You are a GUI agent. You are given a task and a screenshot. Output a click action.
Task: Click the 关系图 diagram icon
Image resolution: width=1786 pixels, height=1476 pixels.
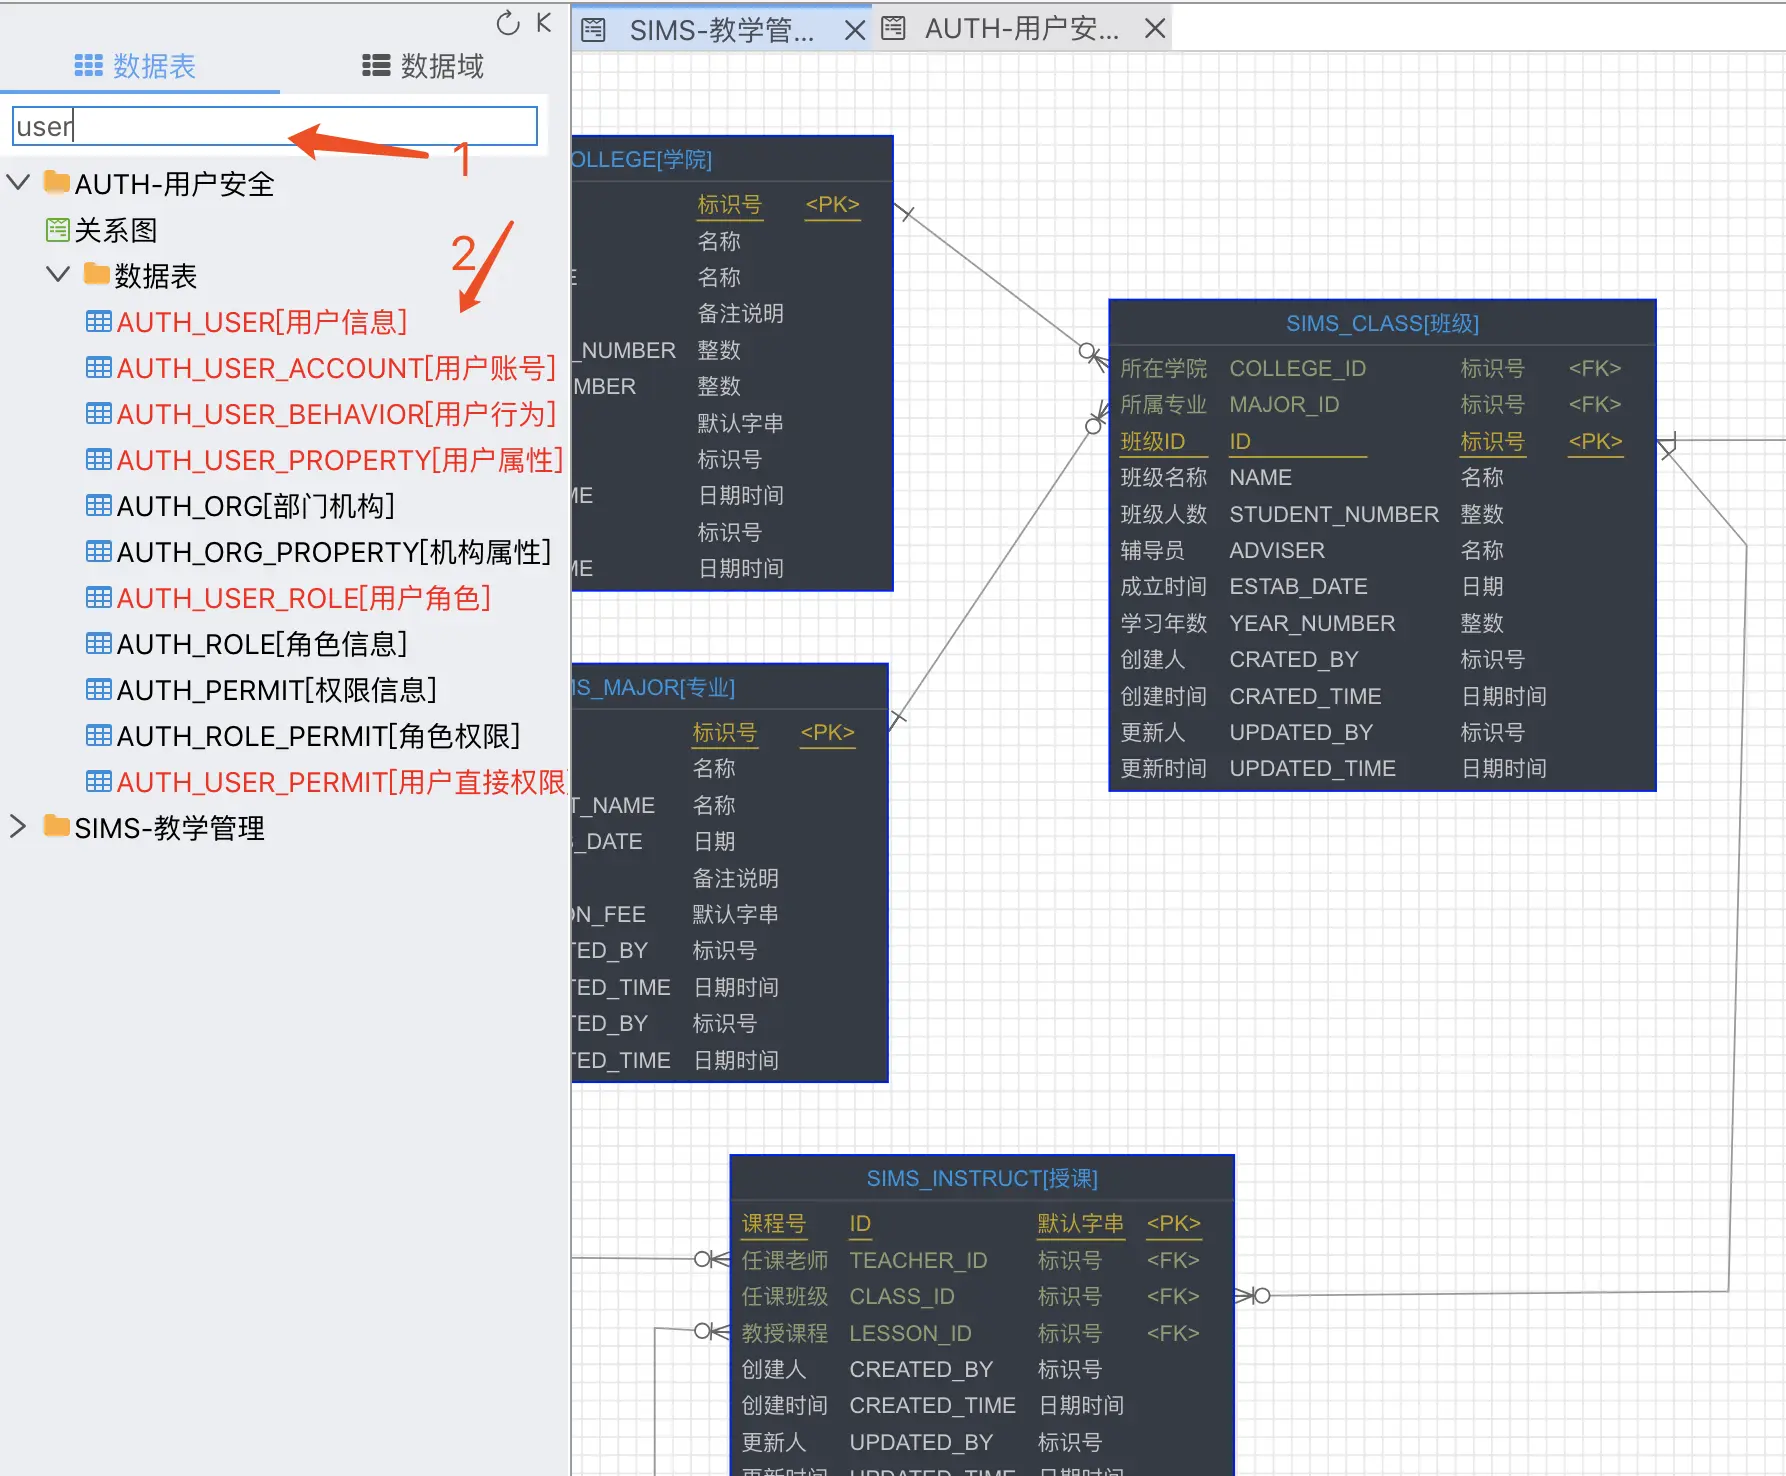(x=58, y=230)
